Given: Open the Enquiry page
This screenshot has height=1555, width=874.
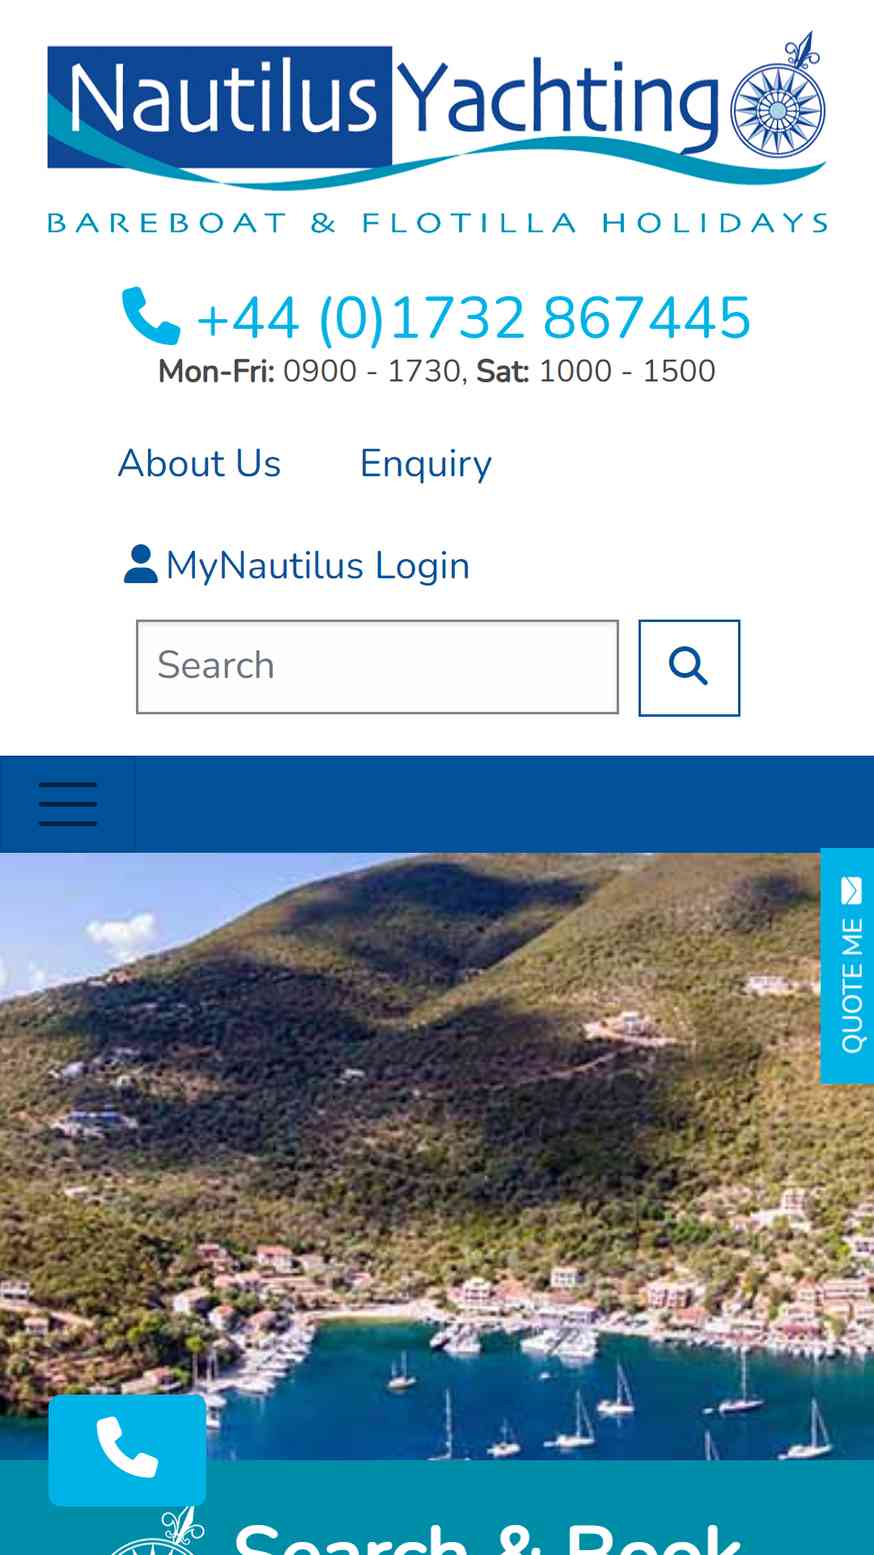Looking at the screenshot, I should coord(426,464).
